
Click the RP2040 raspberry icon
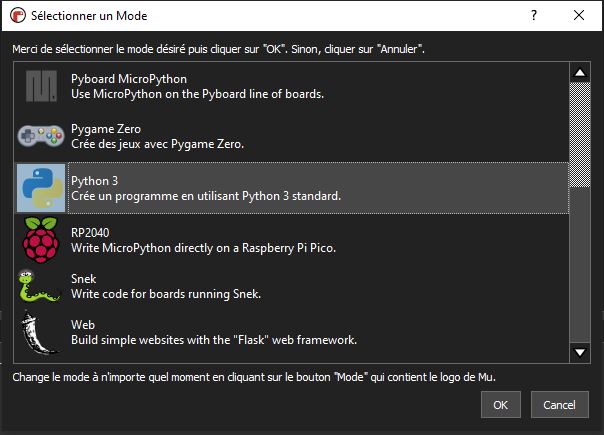point(41,240)
